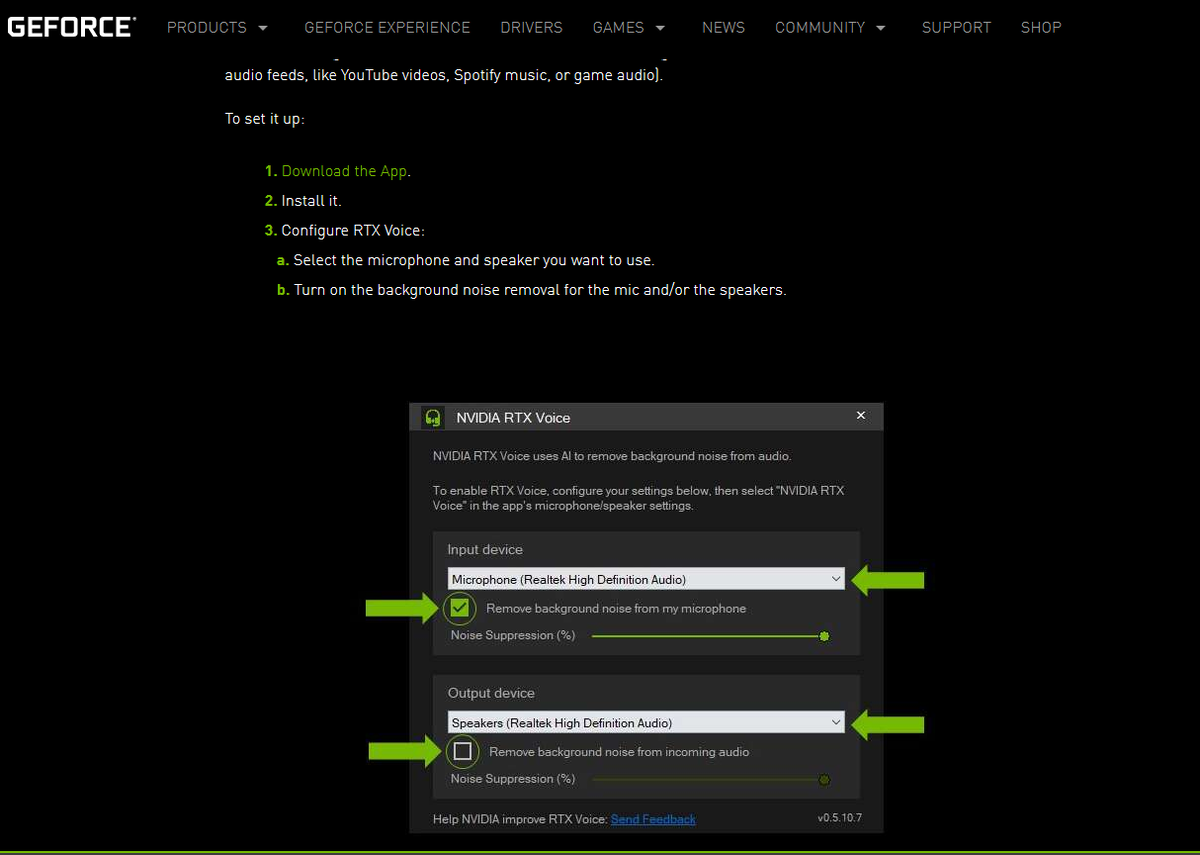
Task: Go to GeForce Experience page
Action: [x=387, y=28]
